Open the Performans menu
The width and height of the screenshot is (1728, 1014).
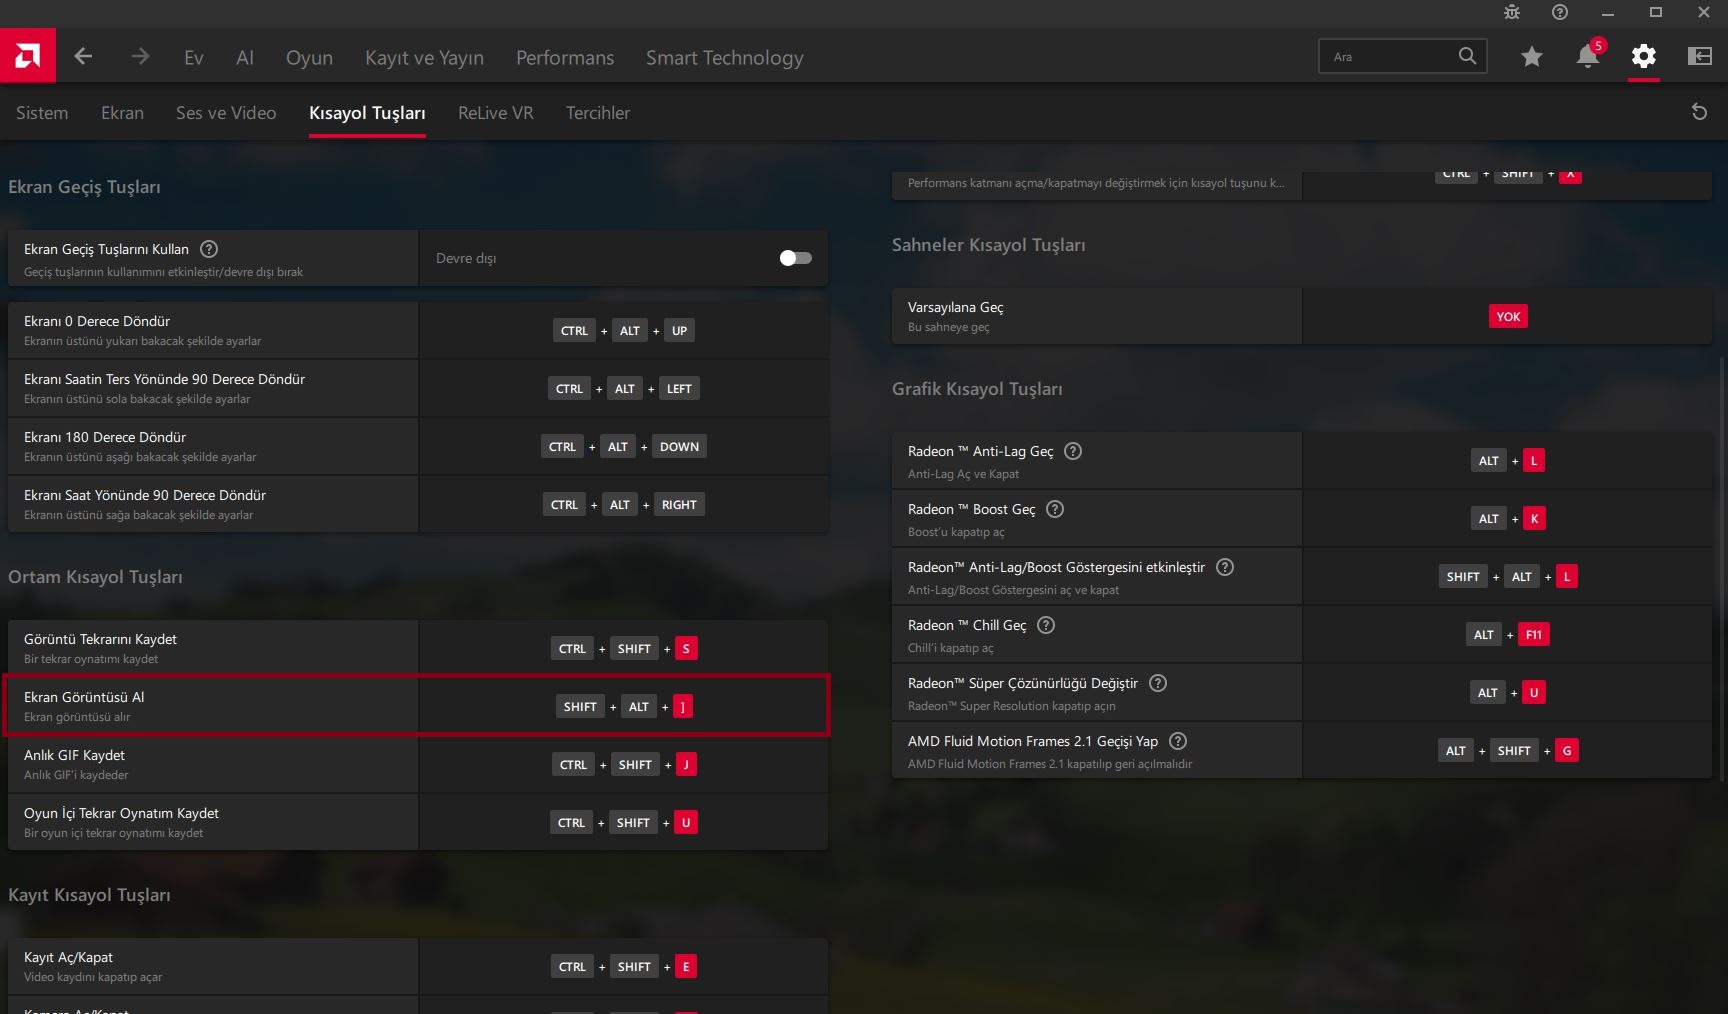coord(565,57)
